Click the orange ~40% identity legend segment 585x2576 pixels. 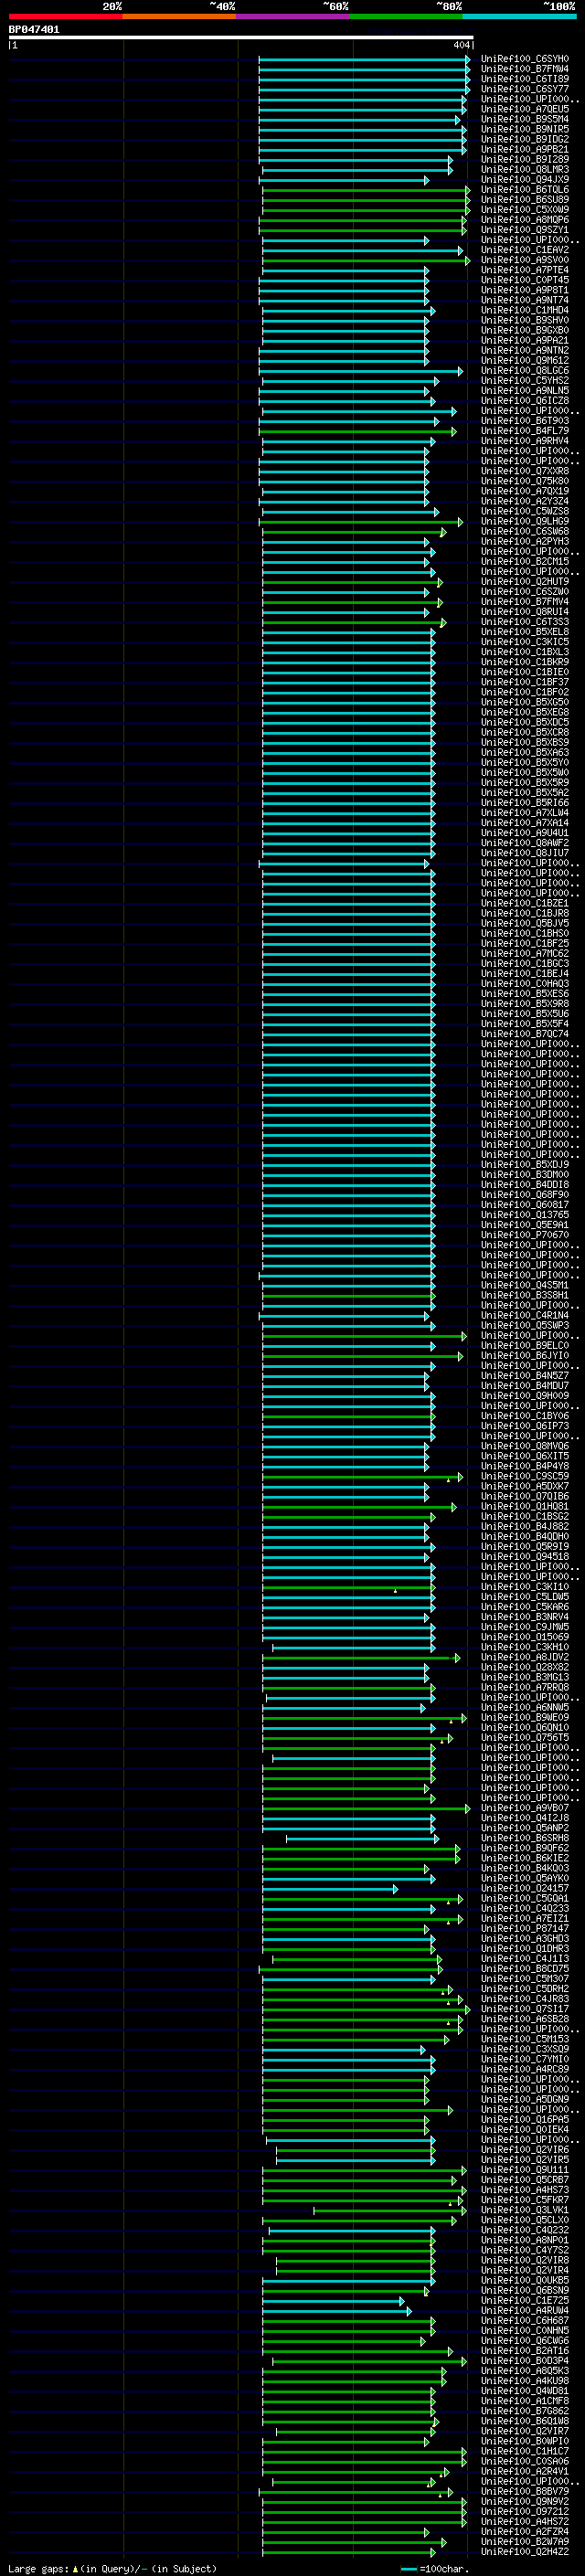(179, 16)
